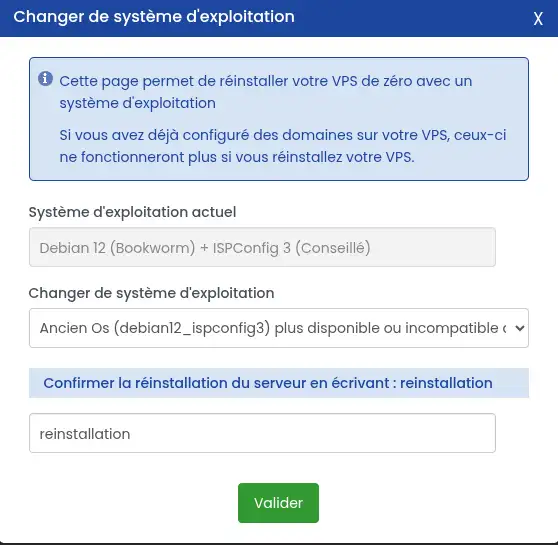
Task: Click the disabled current OS field
Action: tap(262, 247)
